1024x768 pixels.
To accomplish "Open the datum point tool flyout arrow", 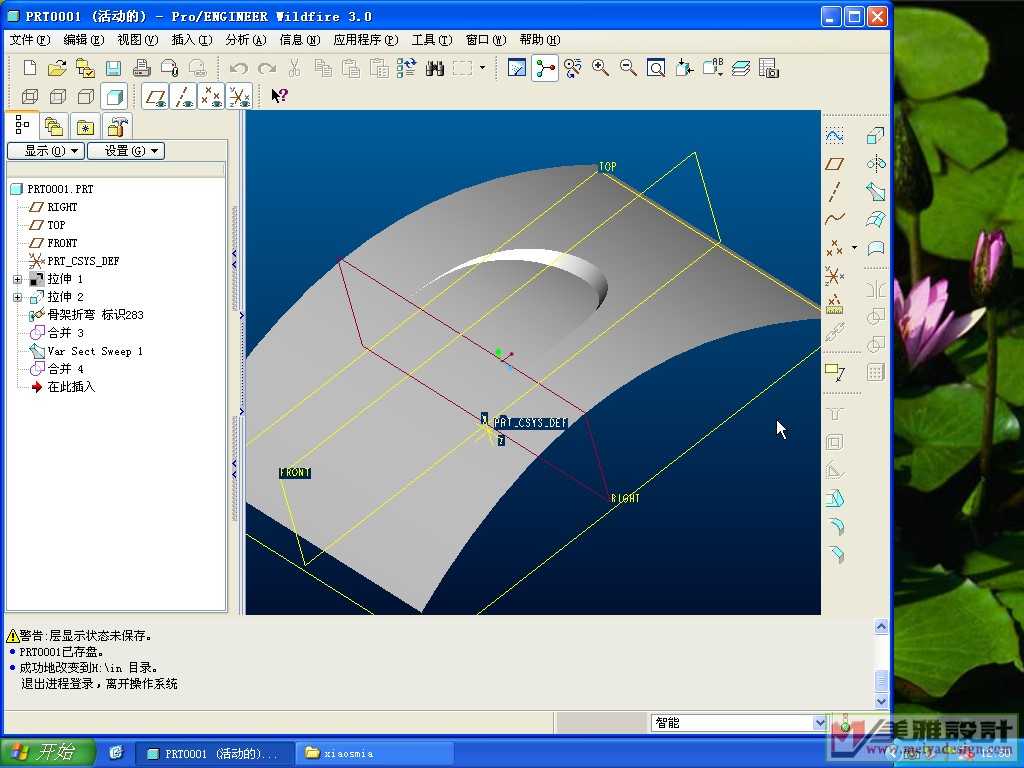I will (x=854, y=247).
